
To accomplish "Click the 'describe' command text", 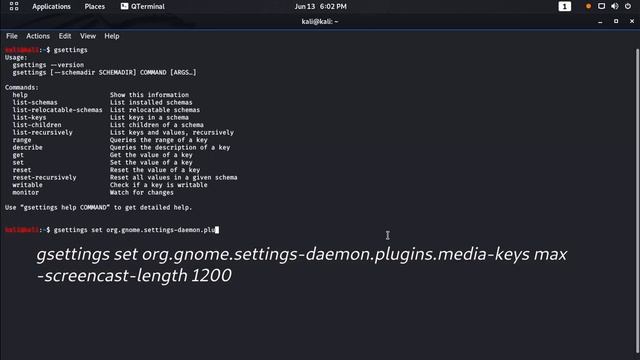I will 27,147.
